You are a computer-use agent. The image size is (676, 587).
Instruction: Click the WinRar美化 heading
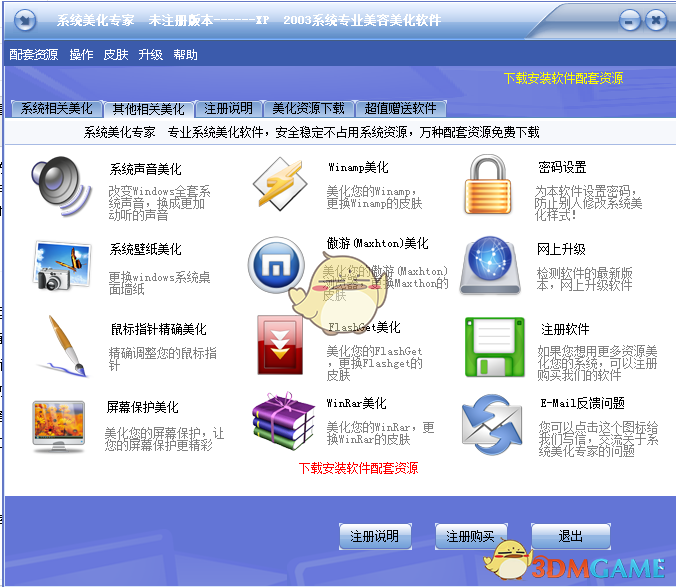click(x=357, y=403)
